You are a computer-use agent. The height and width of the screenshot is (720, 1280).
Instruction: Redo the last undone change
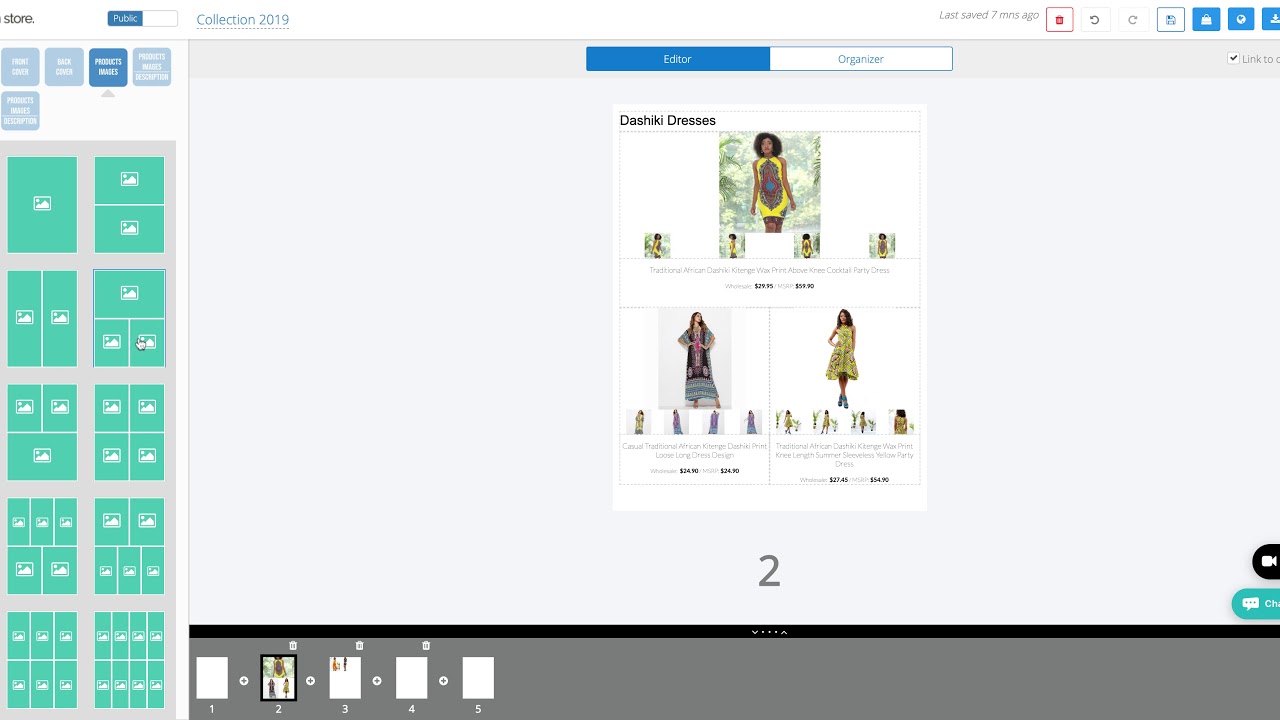(1132, 19)
